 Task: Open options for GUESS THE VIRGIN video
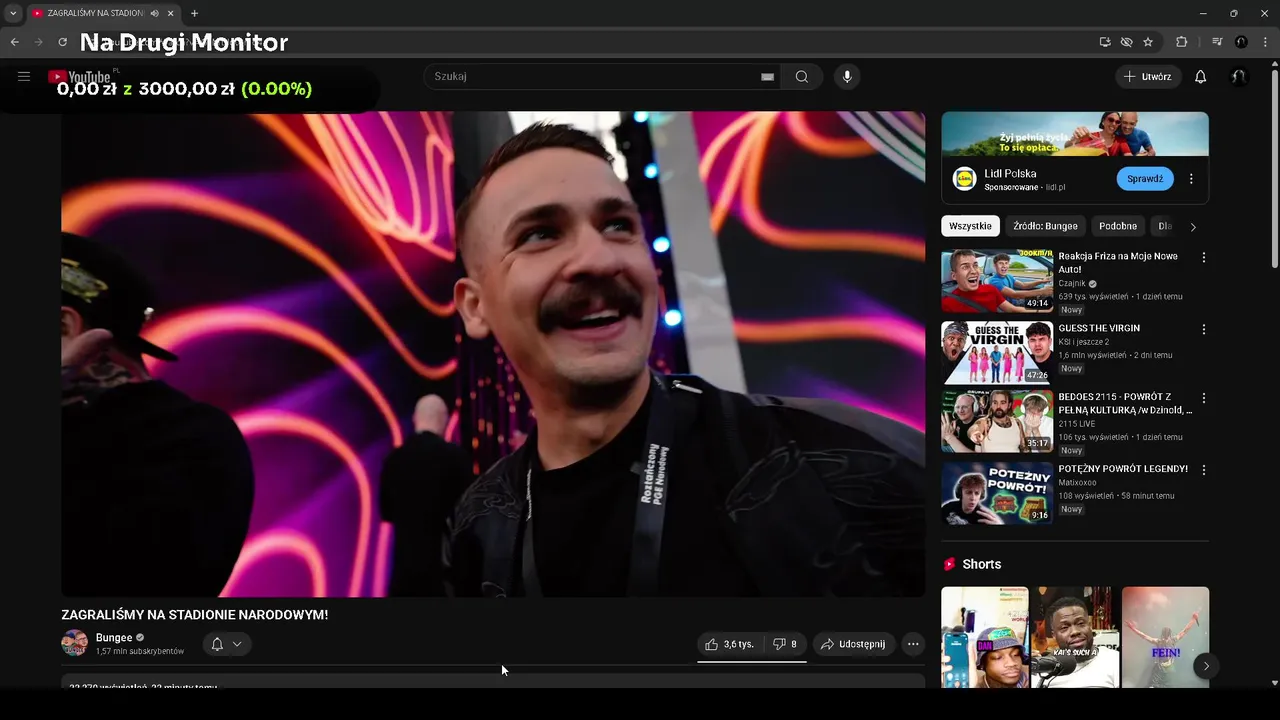(x=1203, y=329)
